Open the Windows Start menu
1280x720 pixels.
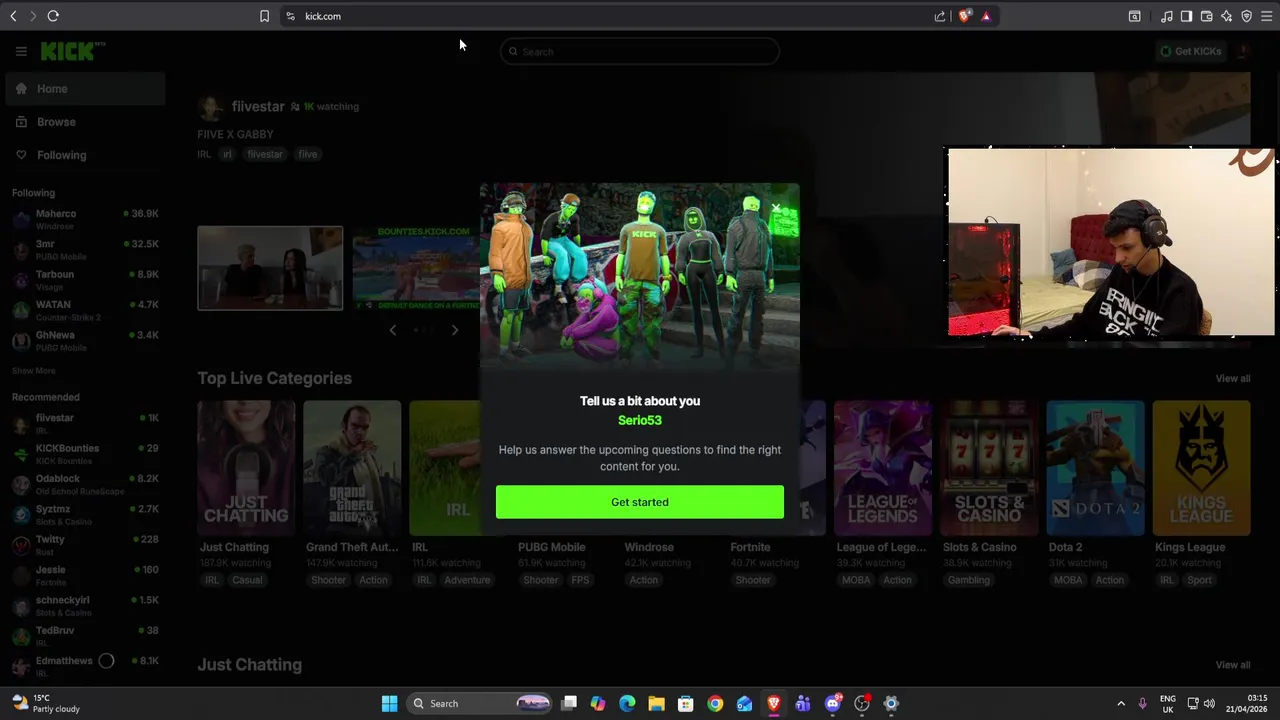point(390,704)
